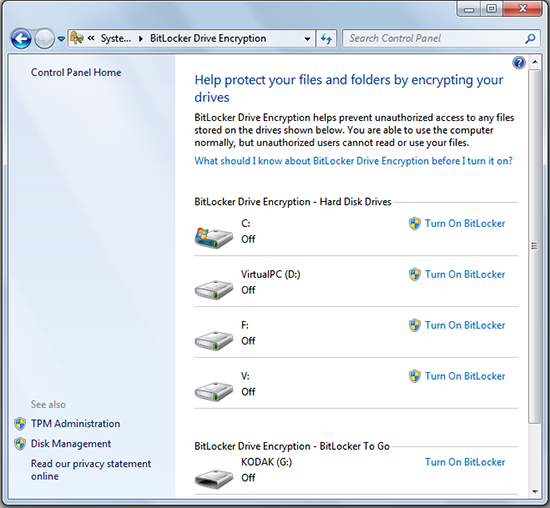This screenshot has width=550, height=508.
Task: Expand breadcrumb arrow after Syste...
Action: pyautogui.click(x=141, y=39)
